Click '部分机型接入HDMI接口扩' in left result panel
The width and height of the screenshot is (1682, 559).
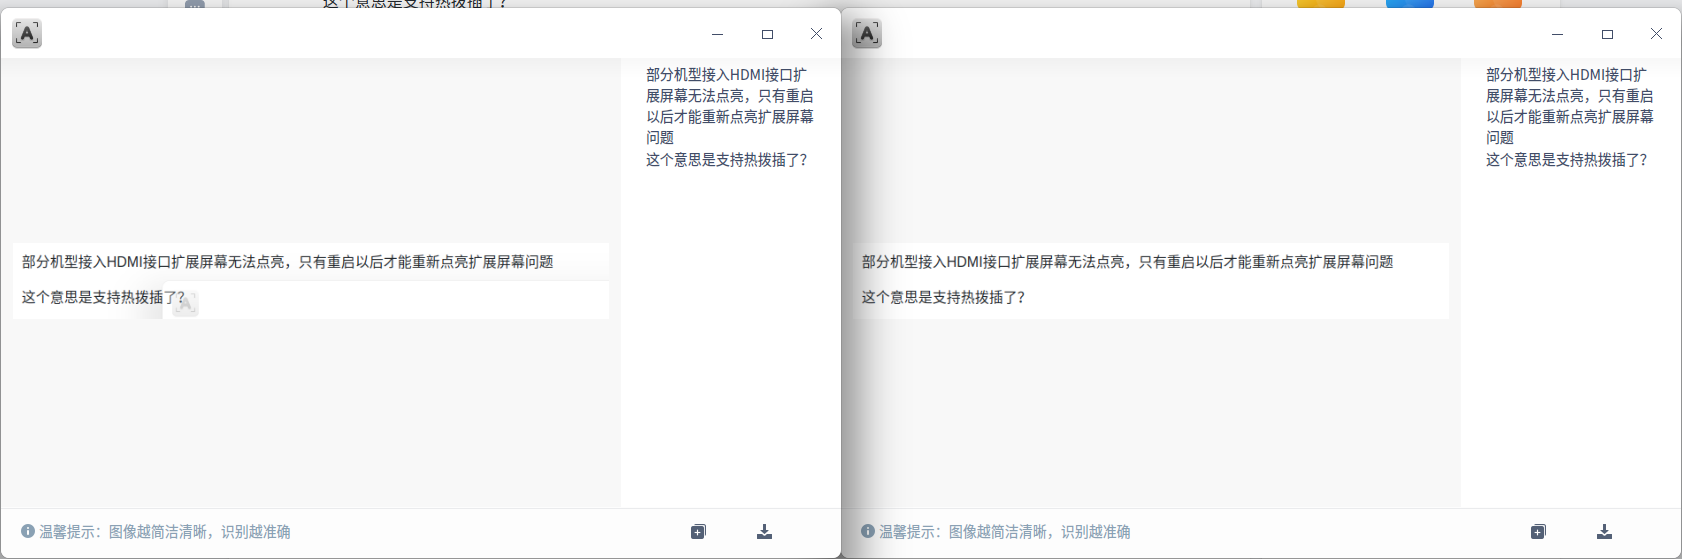click(x=726, y=75)
